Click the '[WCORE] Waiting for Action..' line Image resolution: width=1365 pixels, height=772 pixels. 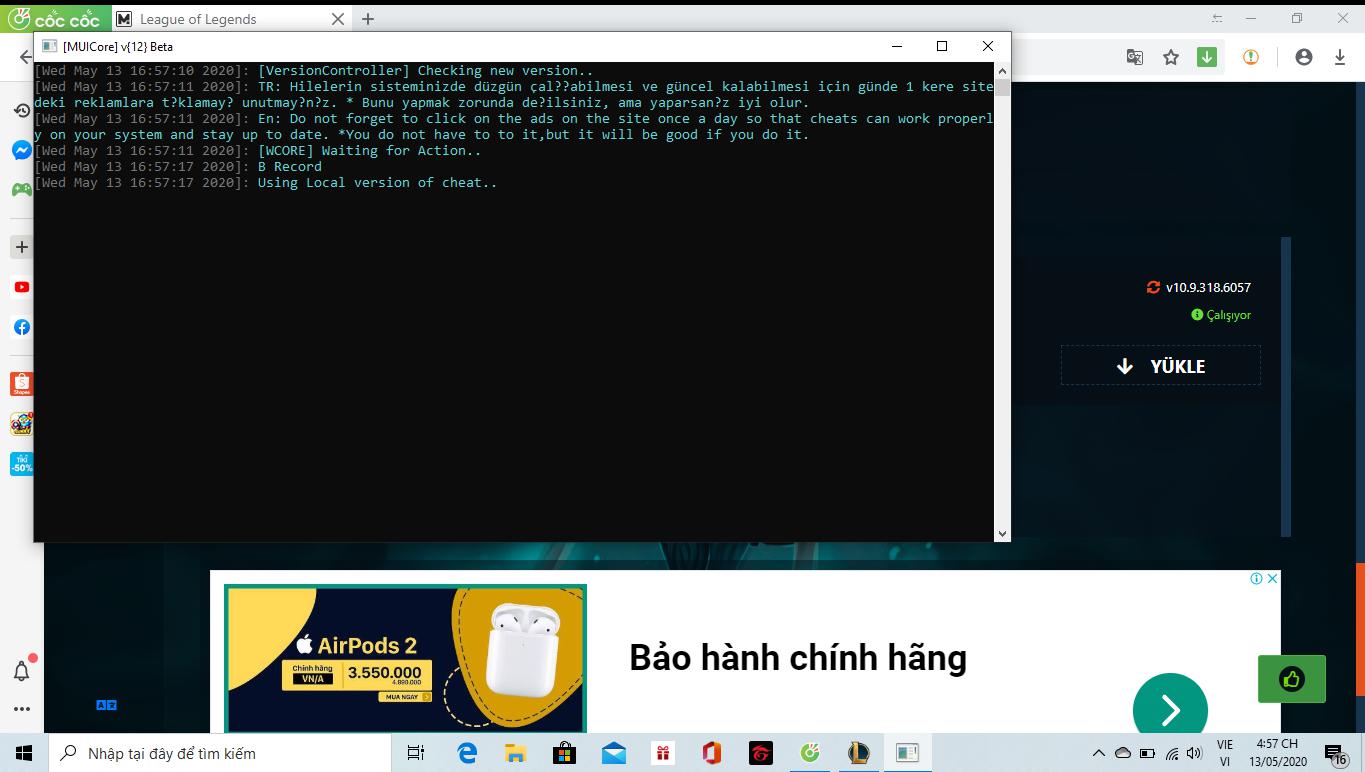pos(369,151)
